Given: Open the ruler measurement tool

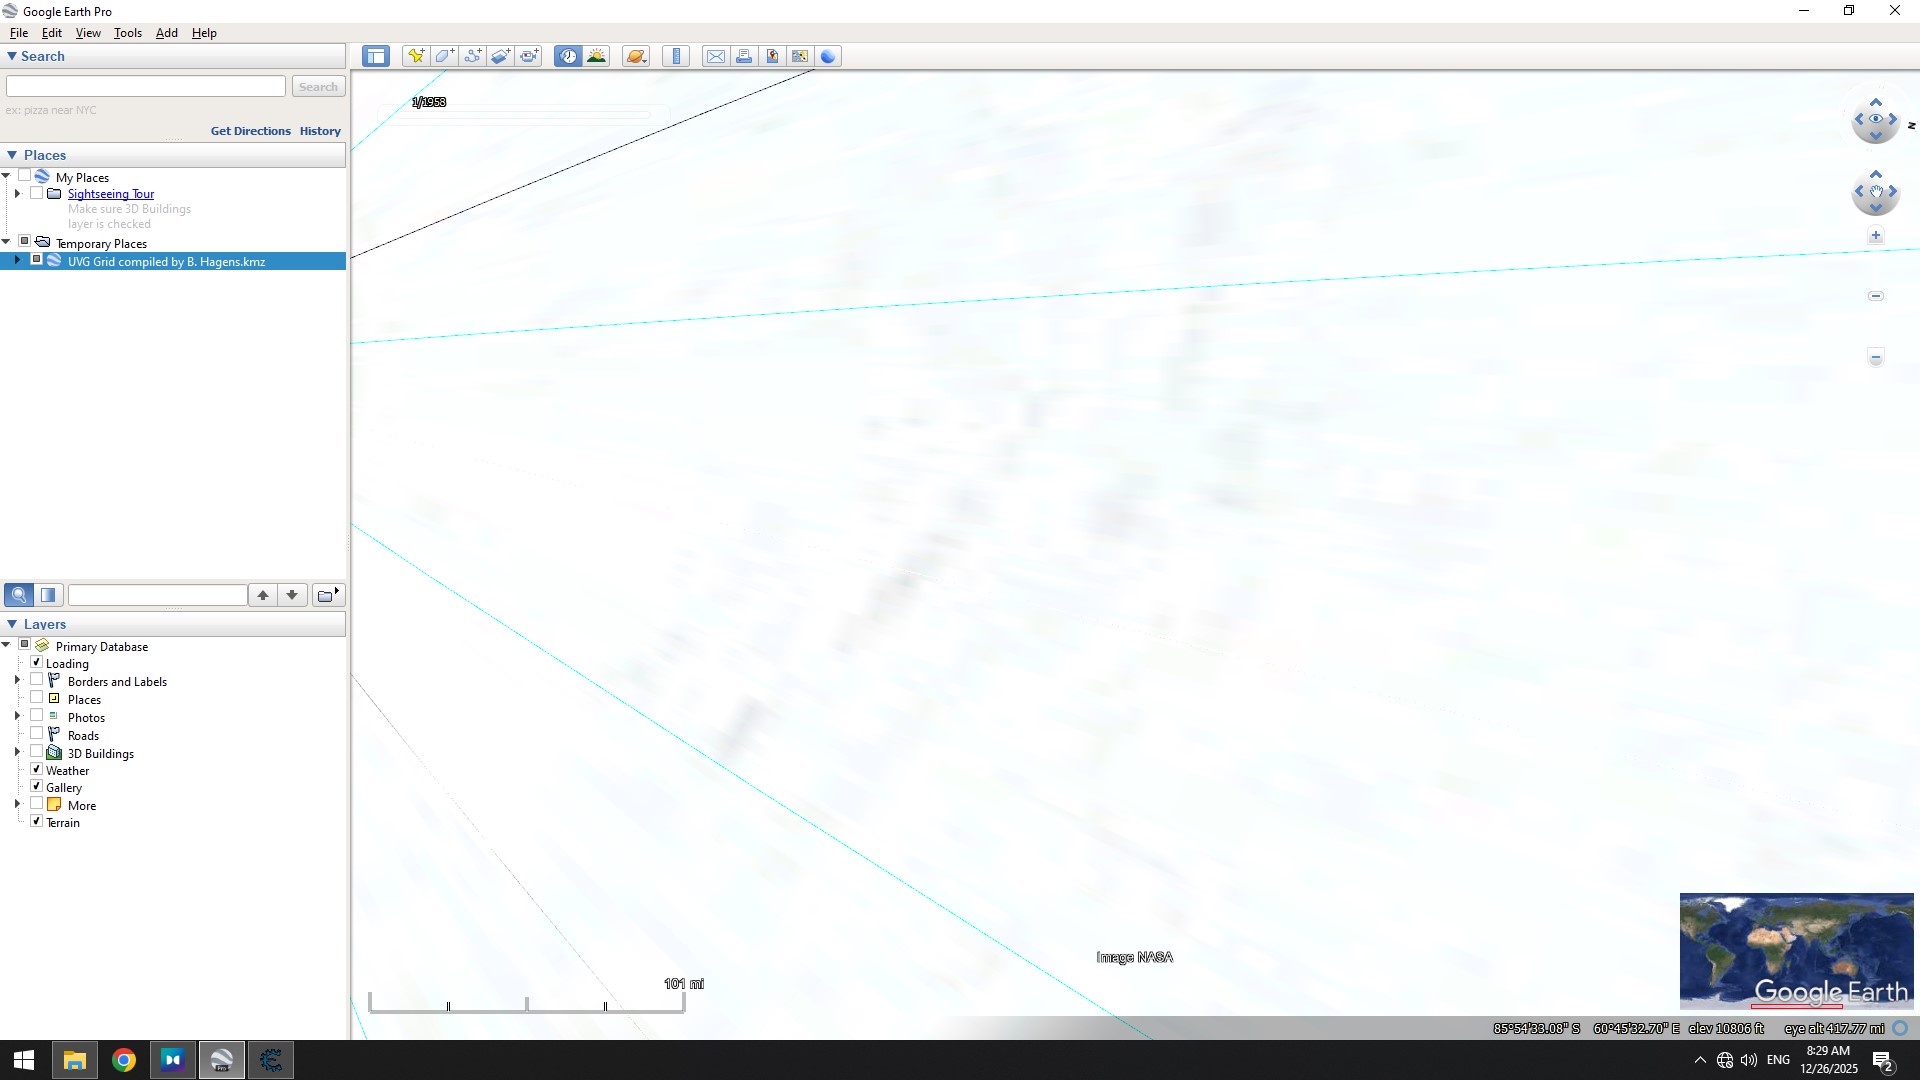Looking at the screenshot, I should (x=677, y=56).
